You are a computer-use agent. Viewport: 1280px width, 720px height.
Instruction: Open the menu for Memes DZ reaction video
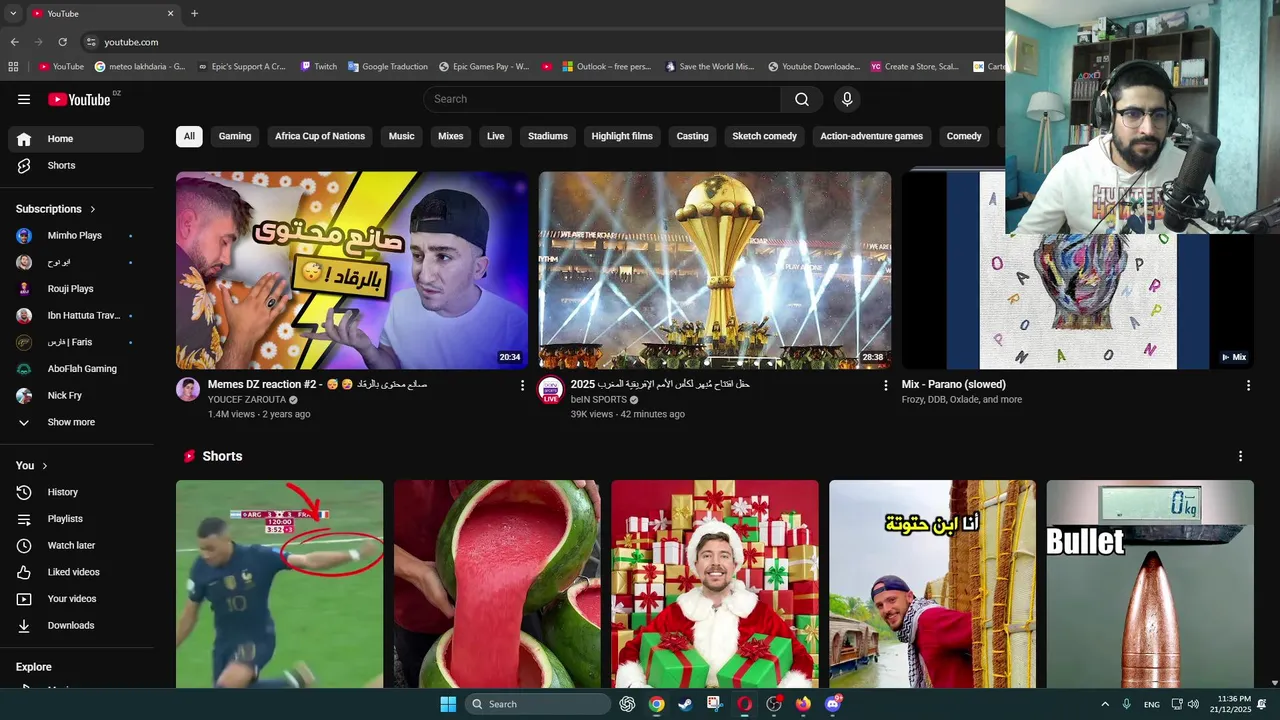coord(522,385)
